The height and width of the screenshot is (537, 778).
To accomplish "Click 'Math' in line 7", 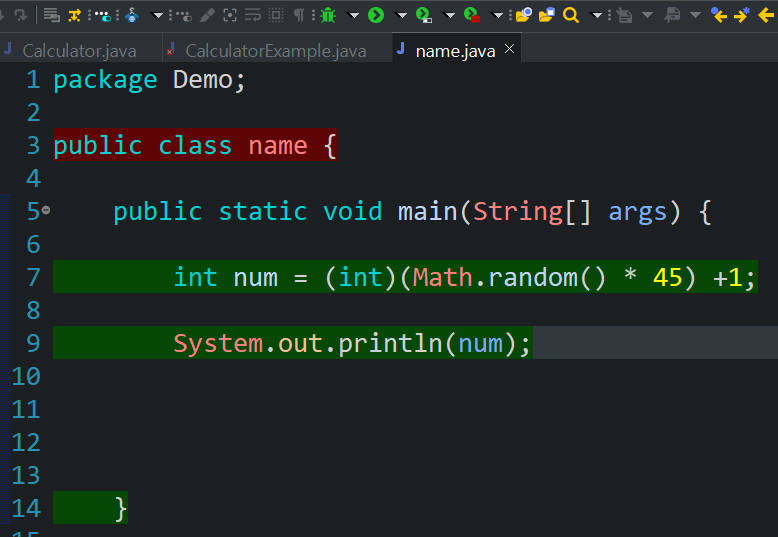I will click(x=443, y=277).
